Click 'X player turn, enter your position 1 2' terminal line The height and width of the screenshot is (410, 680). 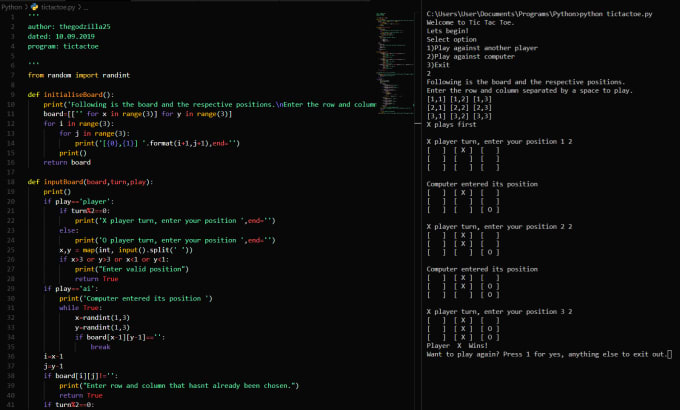coord(499,141)
